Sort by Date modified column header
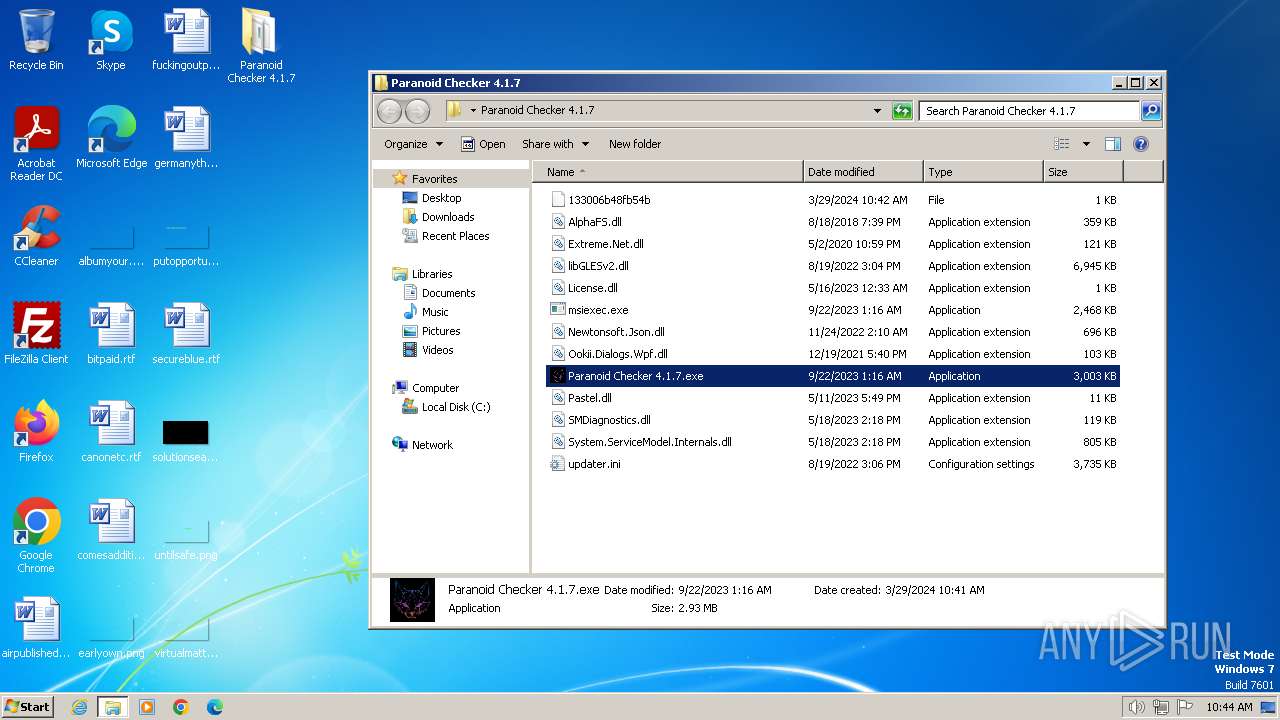The height and width of the screenshot is (720, 1280). click(863, 172)
